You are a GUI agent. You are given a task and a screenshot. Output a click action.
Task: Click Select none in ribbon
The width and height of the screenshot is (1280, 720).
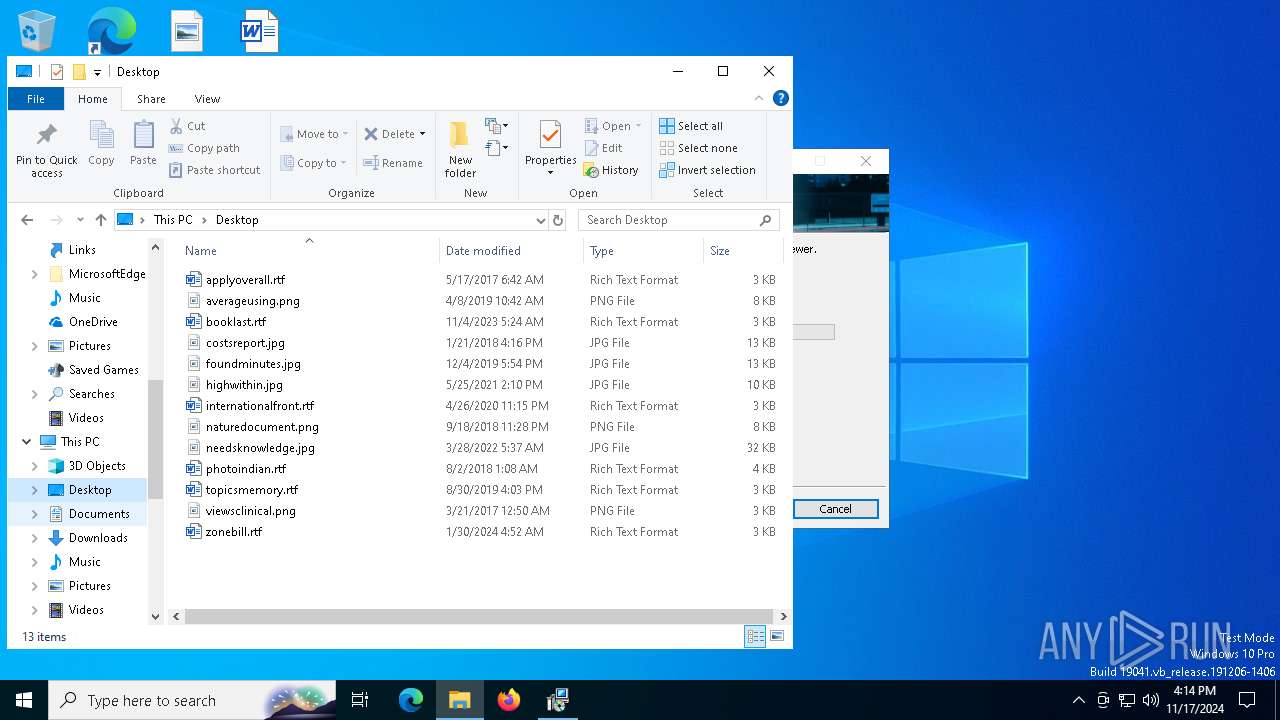(698, 148)
